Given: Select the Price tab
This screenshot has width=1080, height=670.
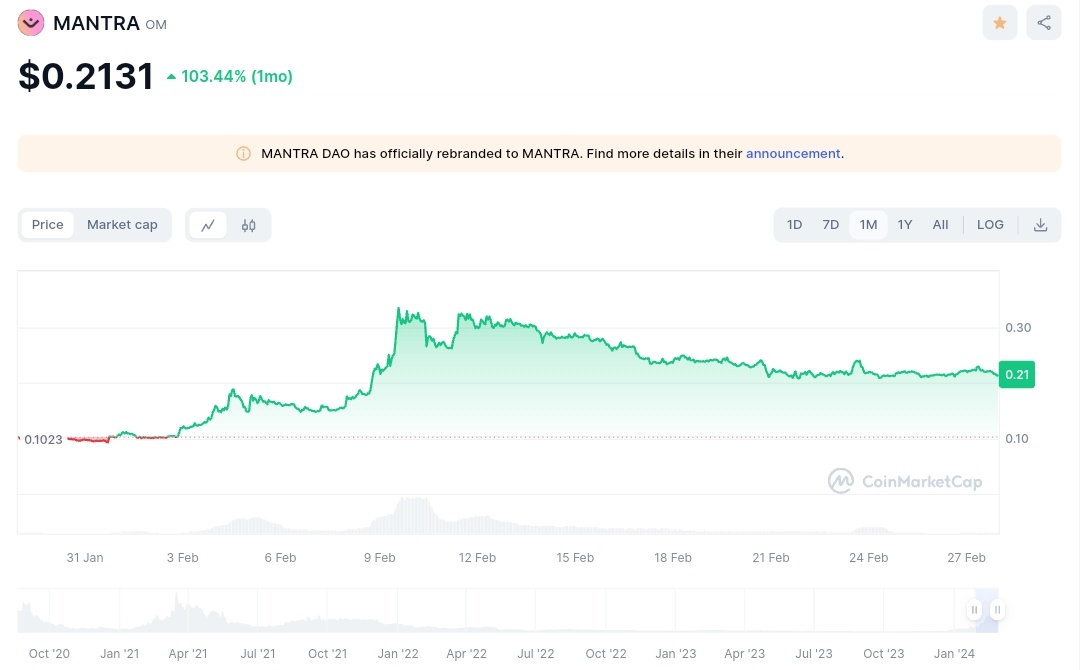Looking at the screenshot, I should tap(48, 225).
